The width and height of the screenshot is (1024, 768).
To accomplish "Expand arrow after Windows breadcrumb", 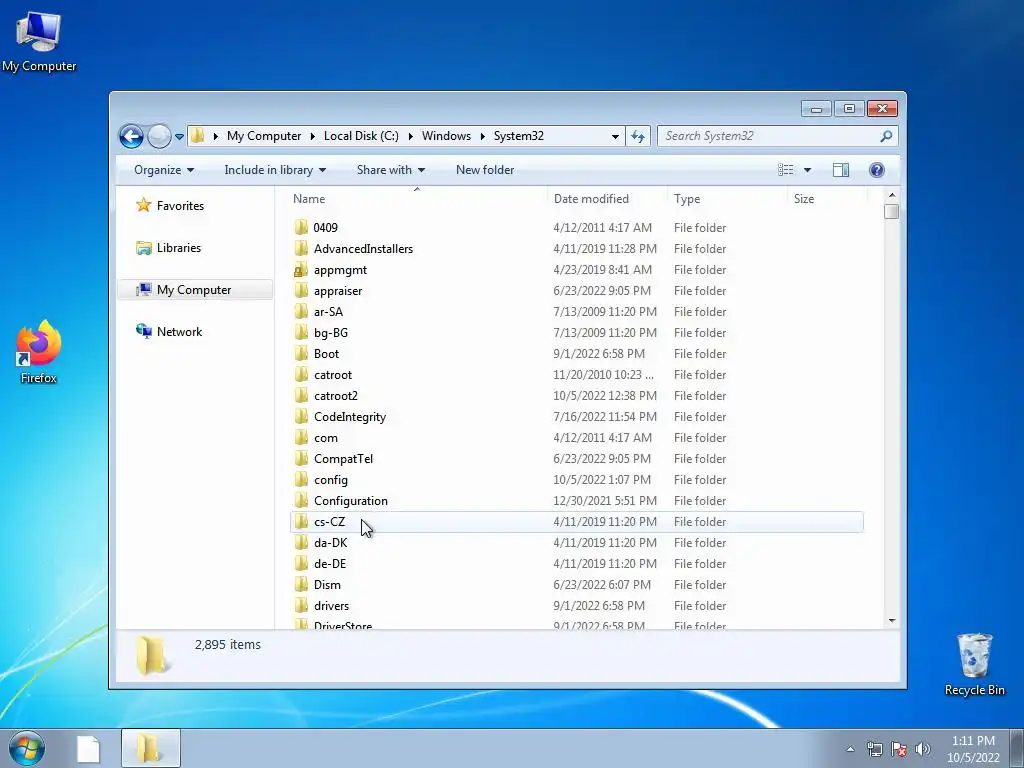I will [483, 136].
